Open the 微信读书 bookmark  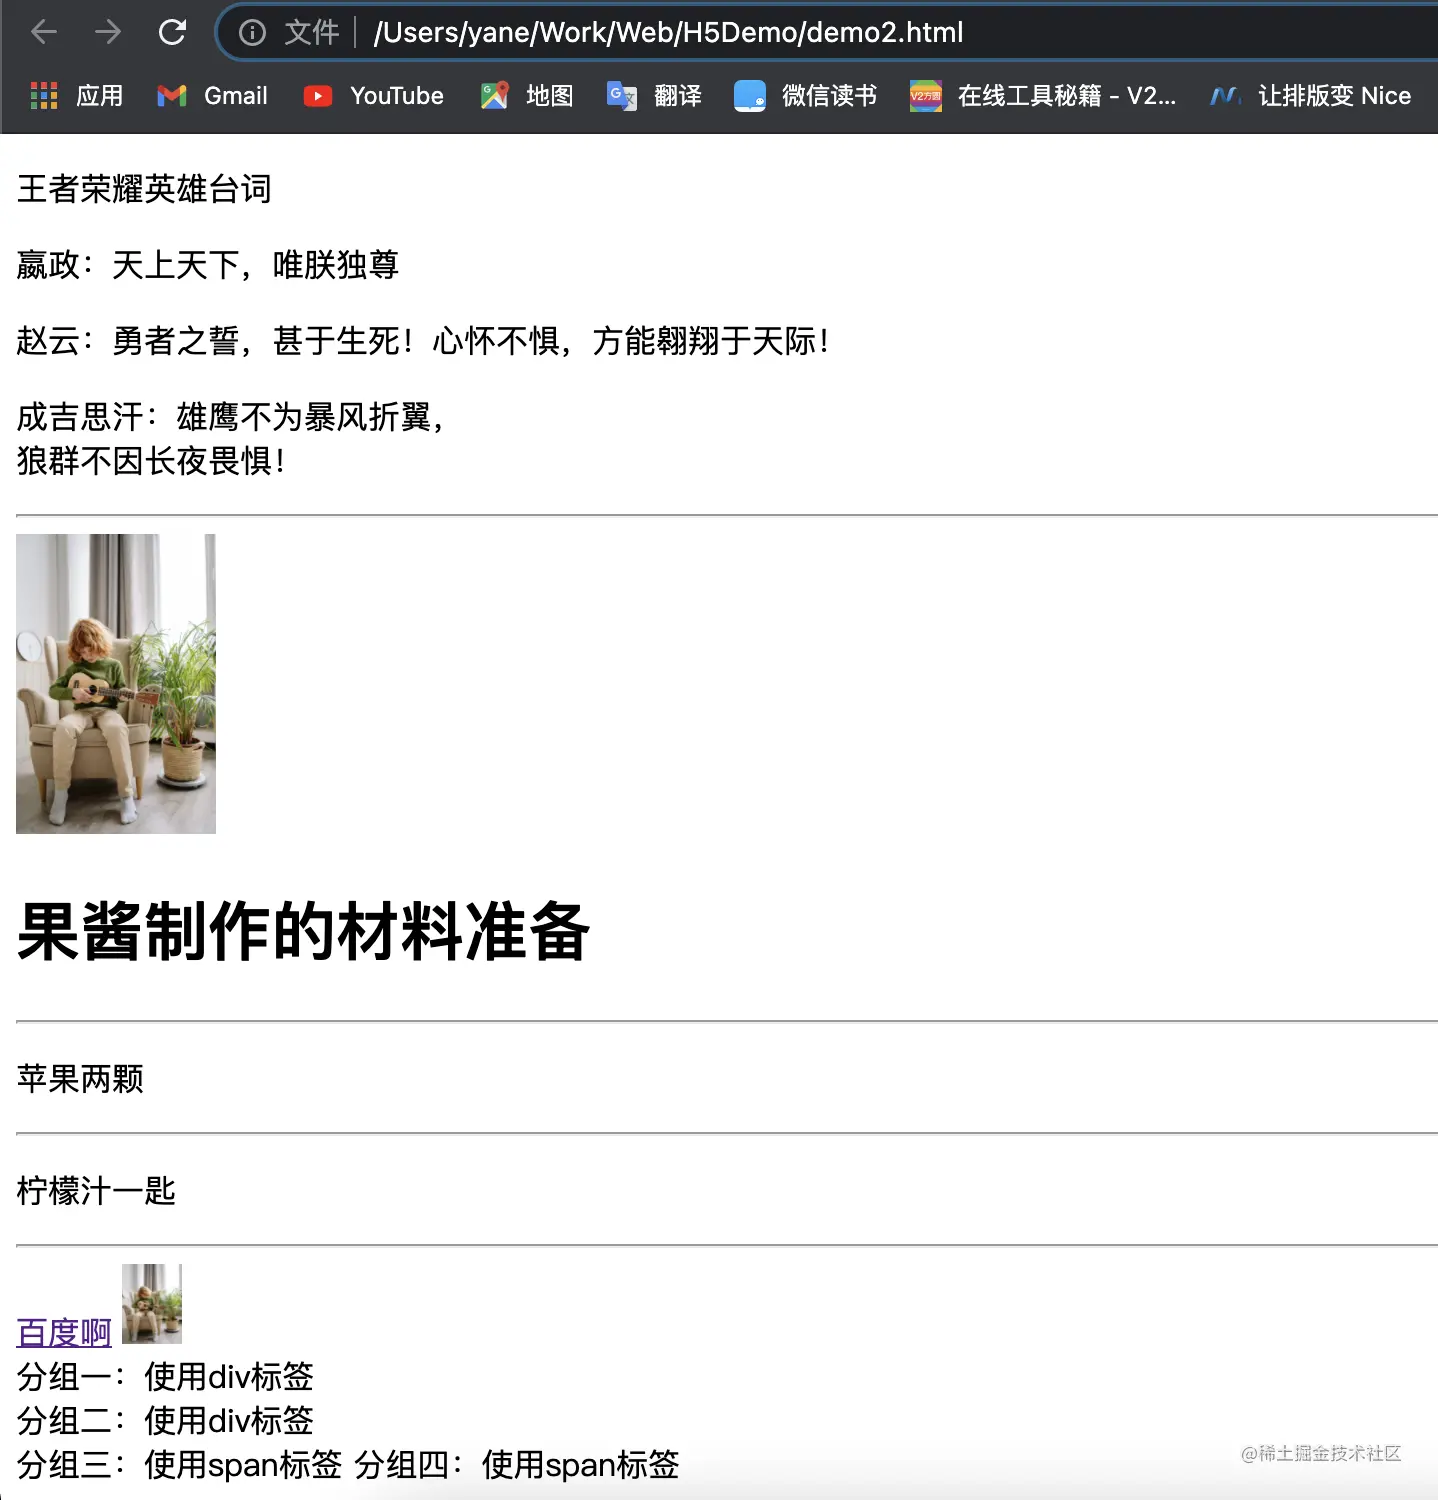[806, 96]
